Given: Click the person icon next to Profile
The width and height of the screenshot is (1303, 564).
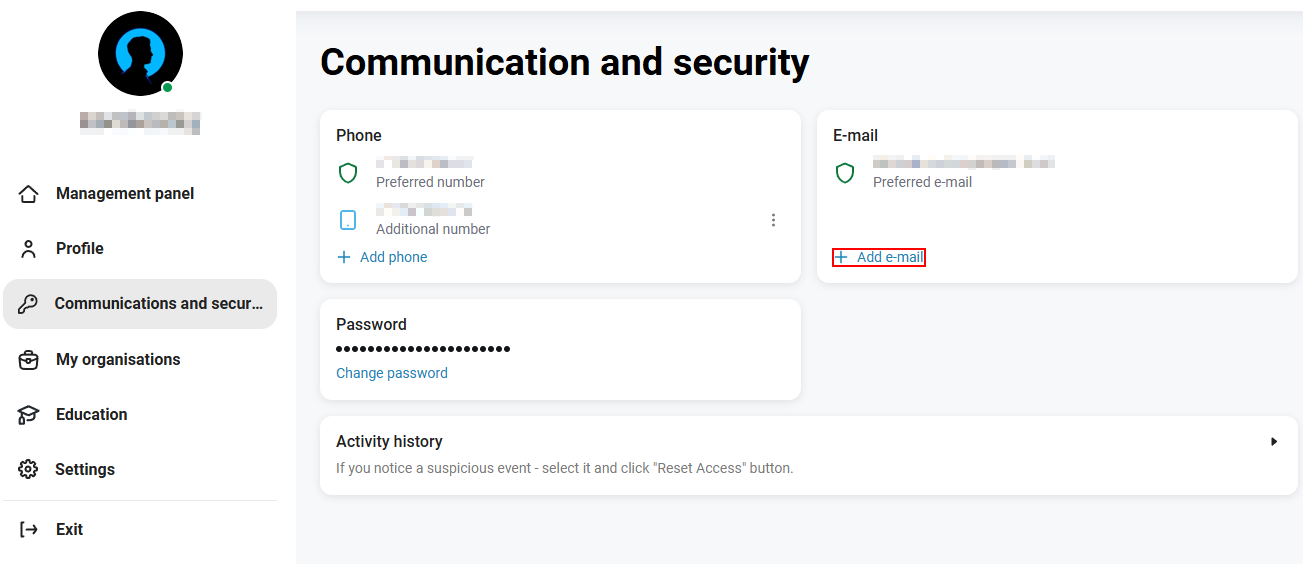Looking at the screenshot, I should tap(29, 249).
